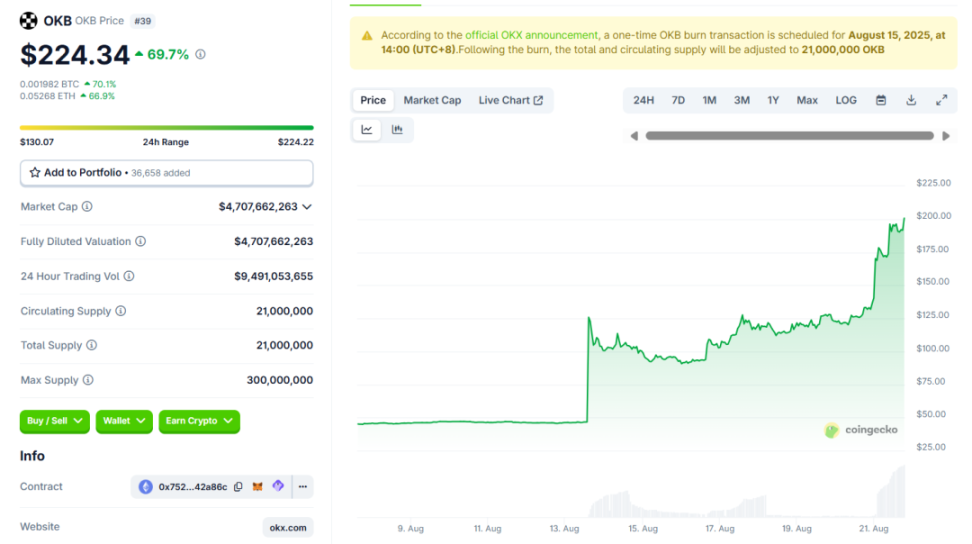The width and height of the screenshot is (972, 544).
Task: Click the #39 rank badge
Action: [x=143, y=21]
